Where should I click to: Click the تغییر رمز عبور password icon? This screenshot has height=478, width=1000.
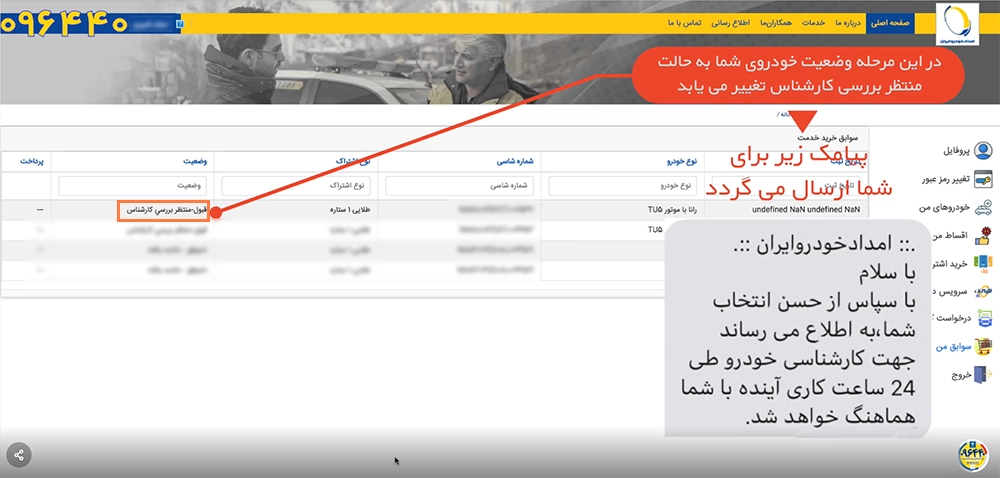tap(983, 179)
